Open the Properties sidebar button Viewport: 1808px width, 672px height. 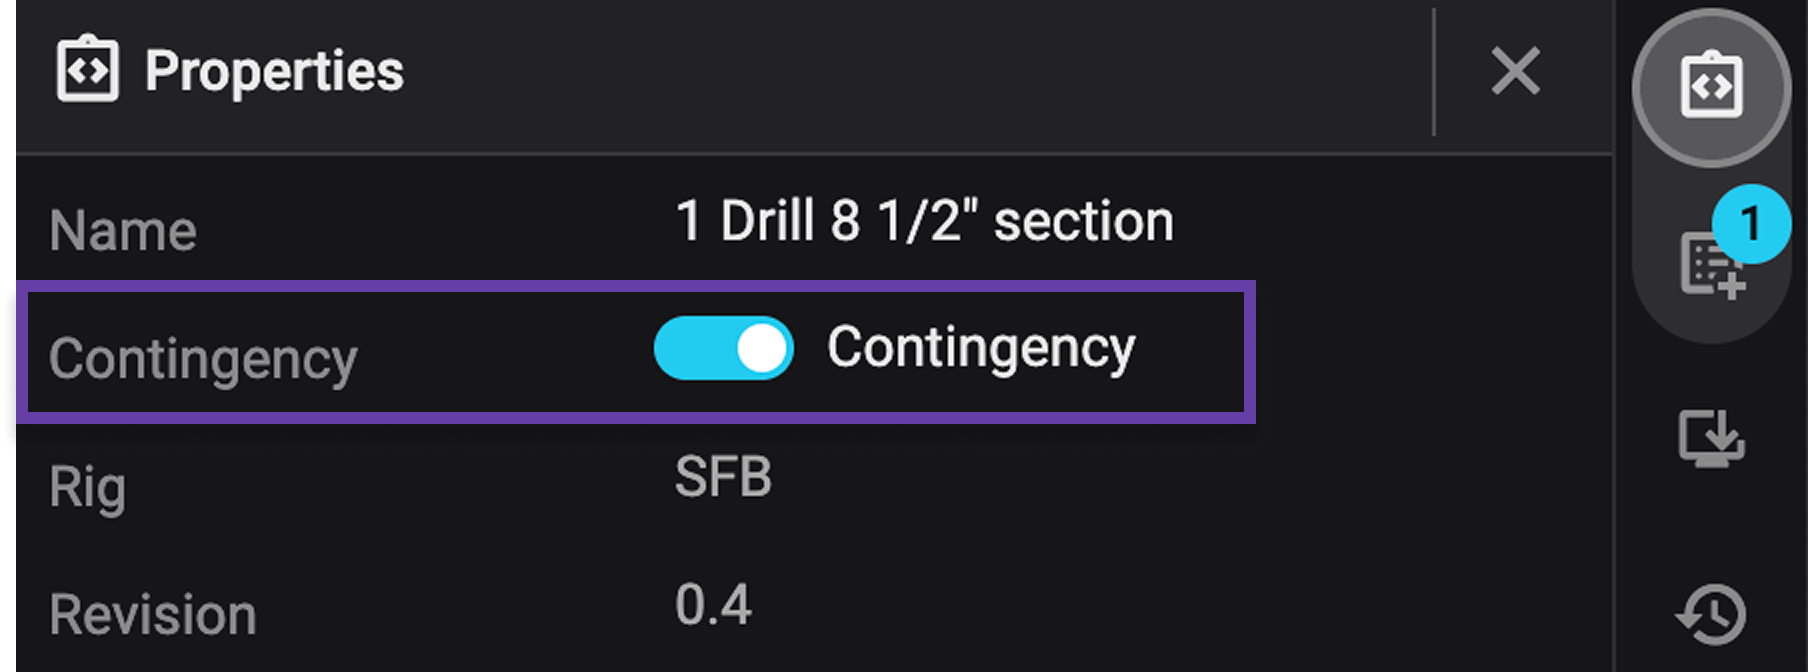click(x=1711, y=87)
